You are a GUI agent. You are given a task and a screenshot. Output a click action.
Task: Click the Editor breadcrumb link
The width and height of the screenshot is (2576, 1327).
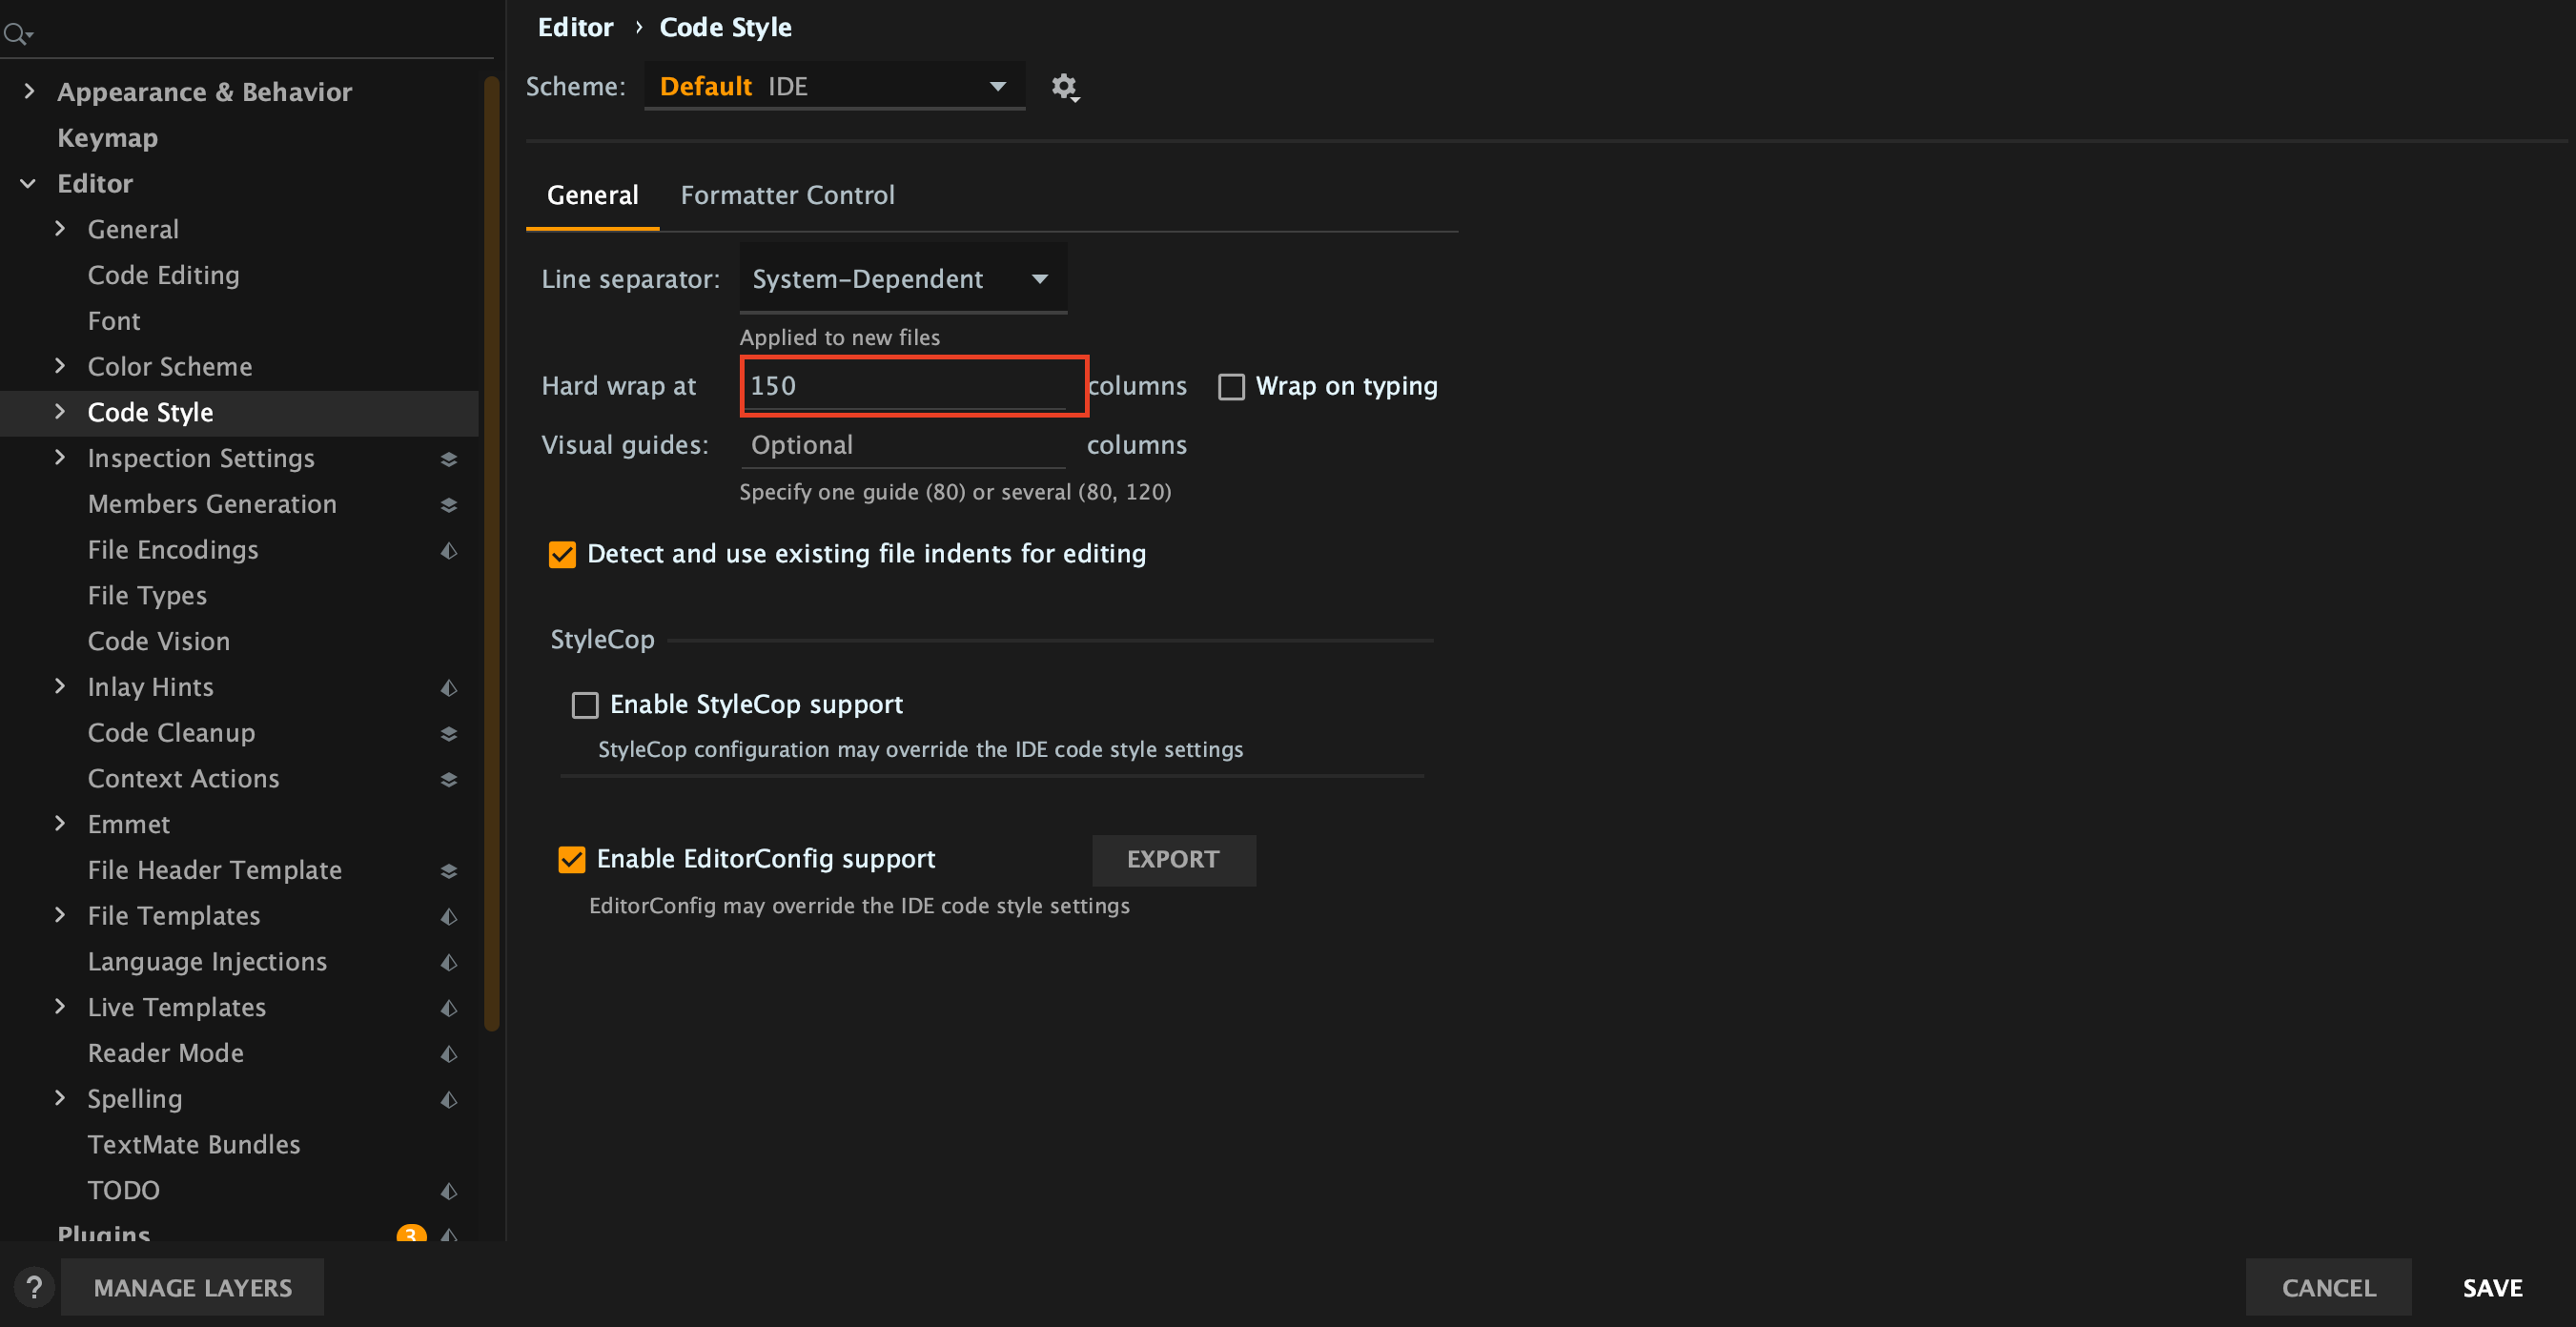(x=575, y=27)
